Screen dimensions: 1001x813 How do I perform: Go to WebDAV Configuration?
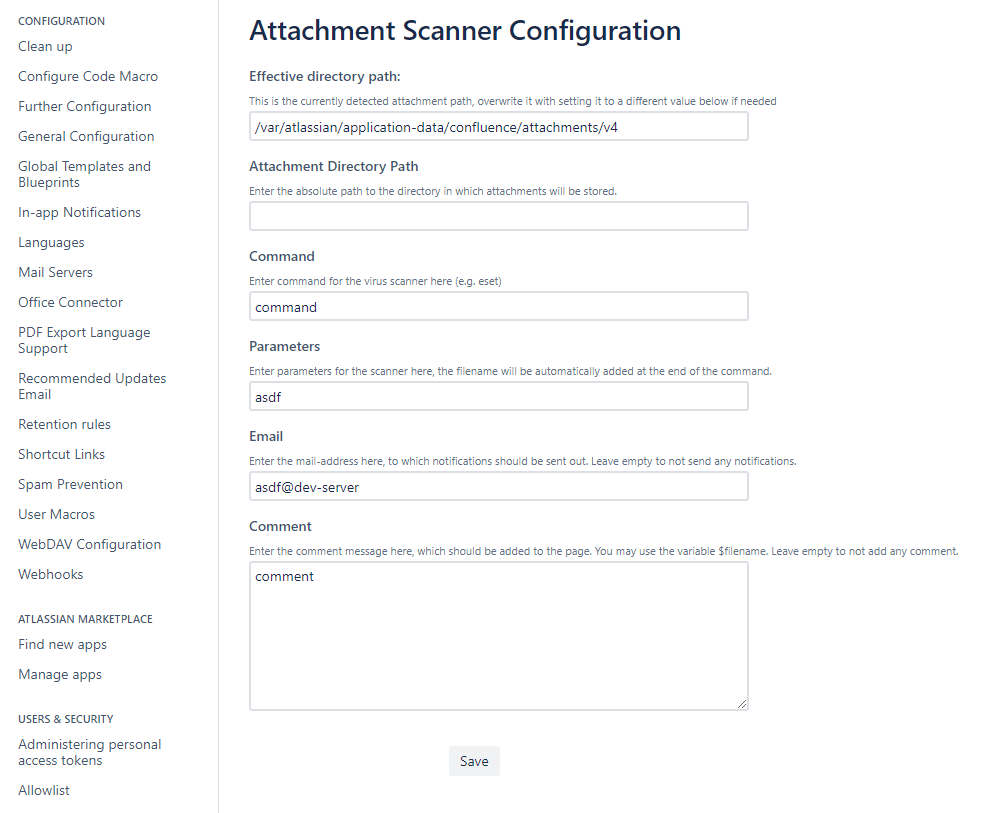[x=89, y=545]
